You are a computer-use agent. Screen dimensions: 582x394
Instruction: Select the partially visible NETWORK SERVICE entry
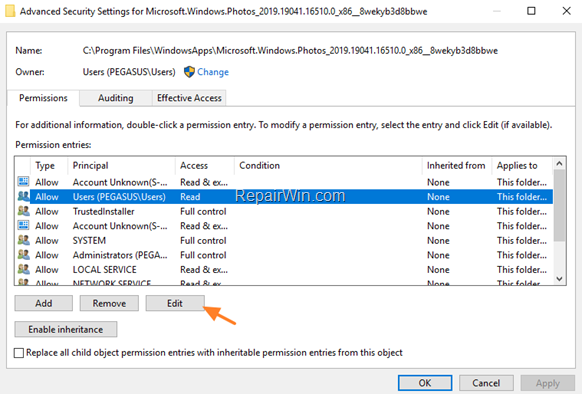112,283
